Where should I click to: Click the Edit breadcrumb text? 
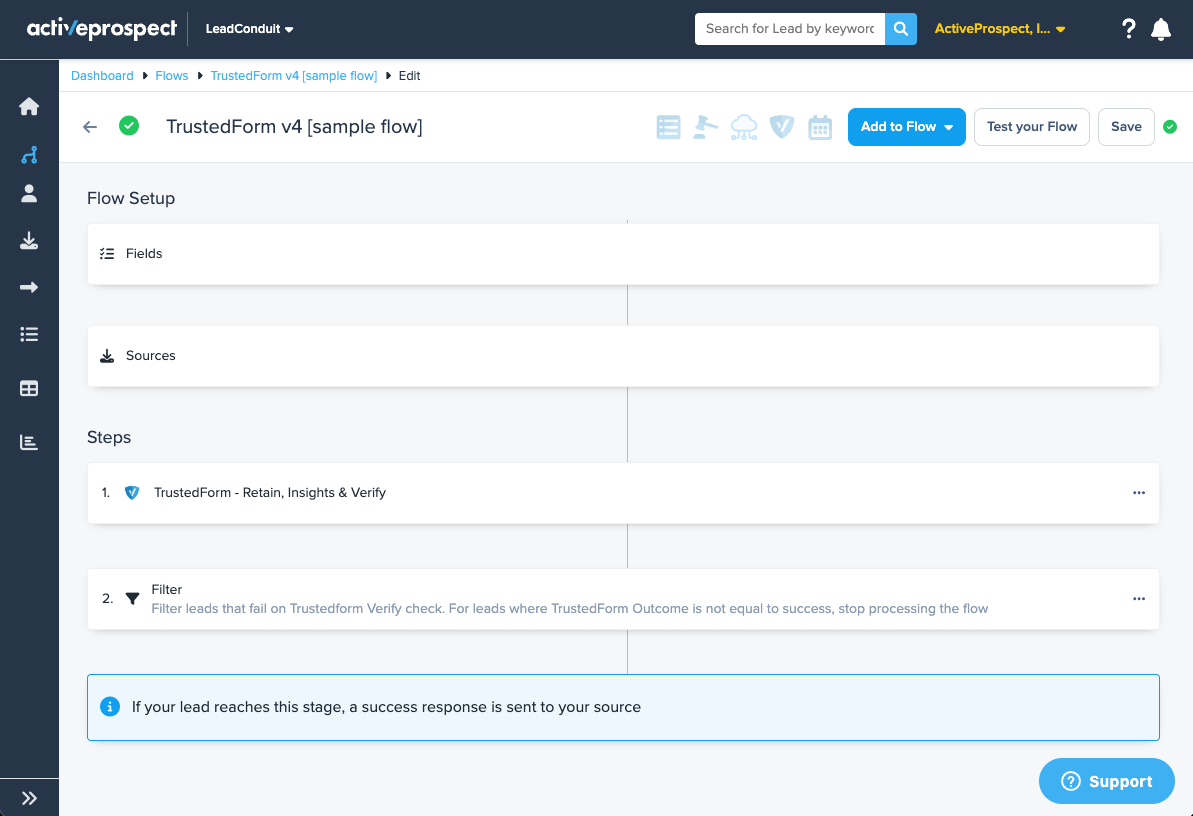click(x=409, y=76)
